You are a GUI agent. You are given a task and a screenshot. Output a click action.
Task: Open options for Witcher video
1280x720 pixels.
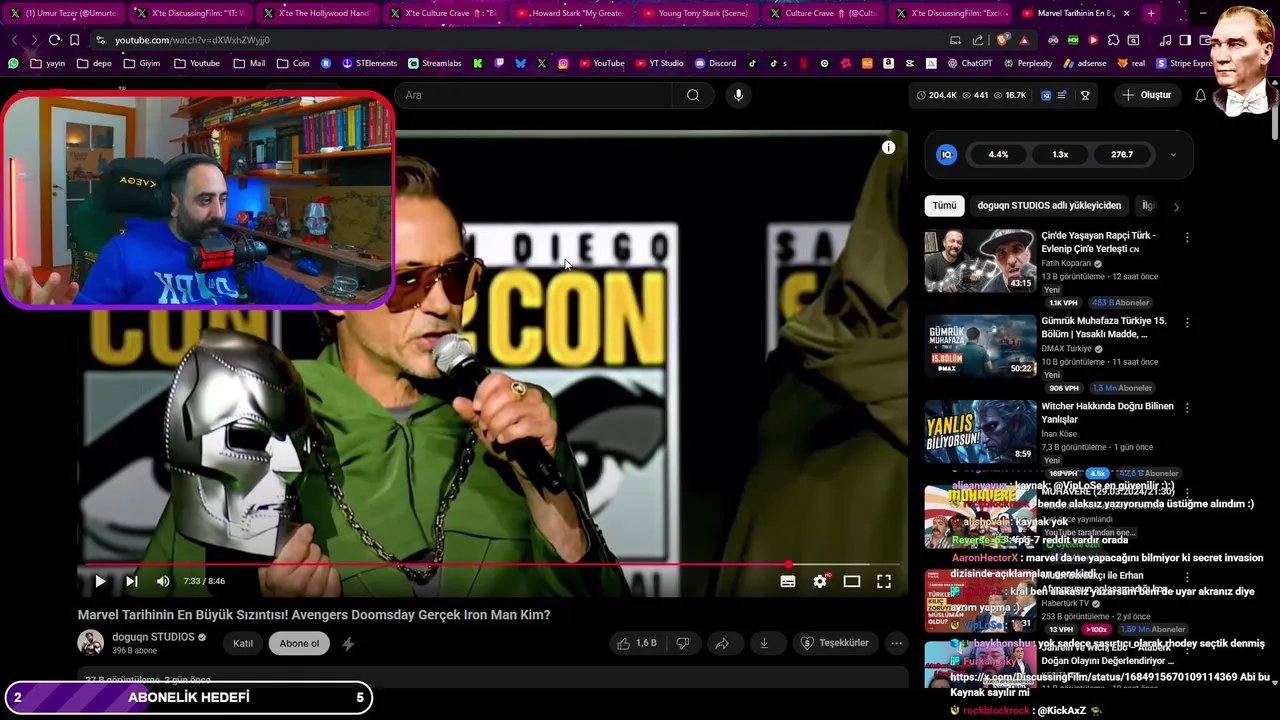point(1187,408)
